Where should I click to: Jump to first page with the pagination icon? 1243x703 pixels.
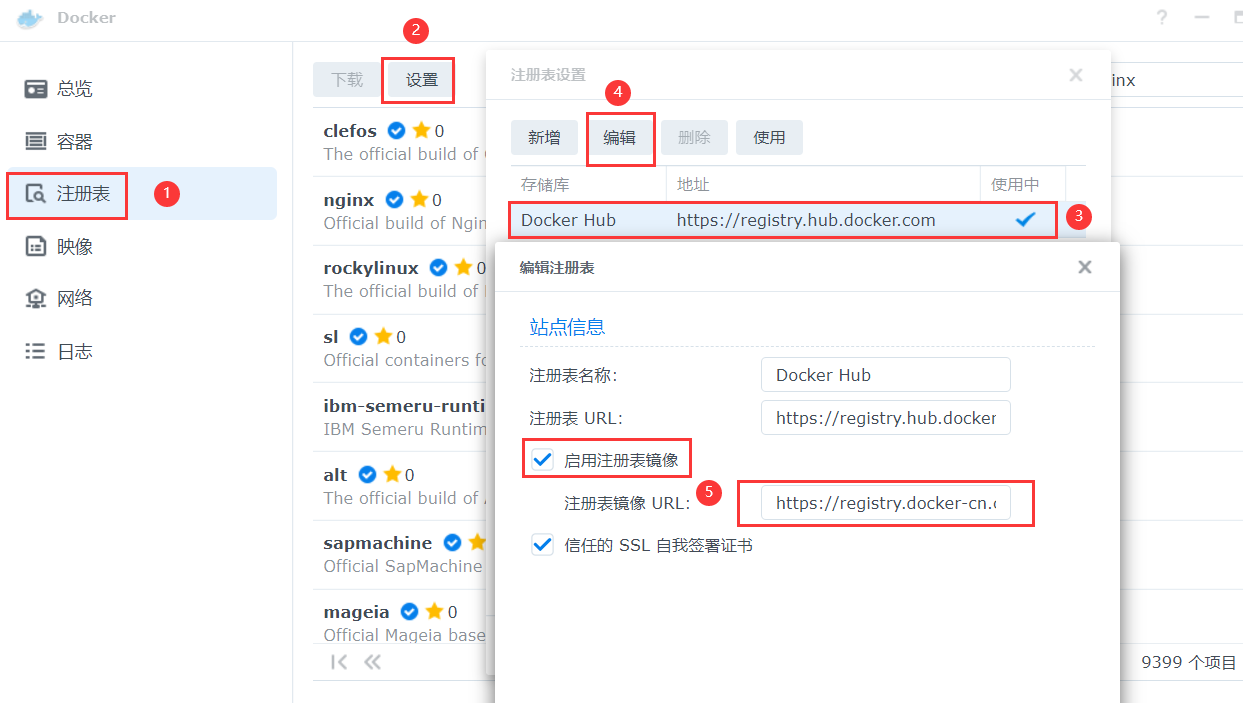click(x=339, y=662)
